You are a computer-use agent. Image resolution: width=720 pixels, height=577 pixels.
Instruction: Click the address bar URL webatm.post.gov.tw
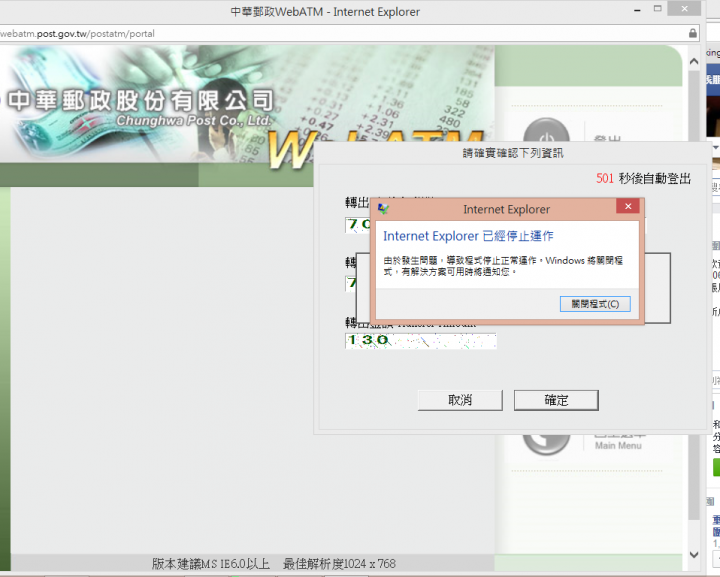coord(77,34)
